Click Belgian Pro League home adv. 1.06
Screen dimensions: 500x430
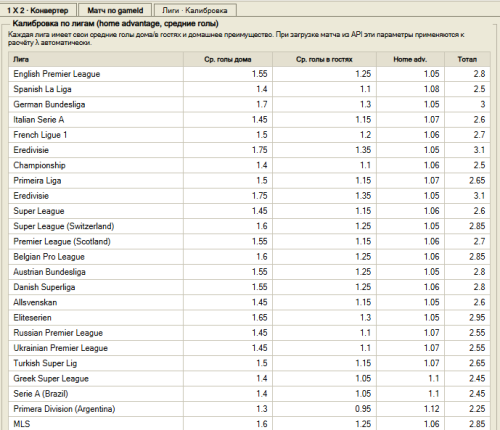click(x=411, y=257)
